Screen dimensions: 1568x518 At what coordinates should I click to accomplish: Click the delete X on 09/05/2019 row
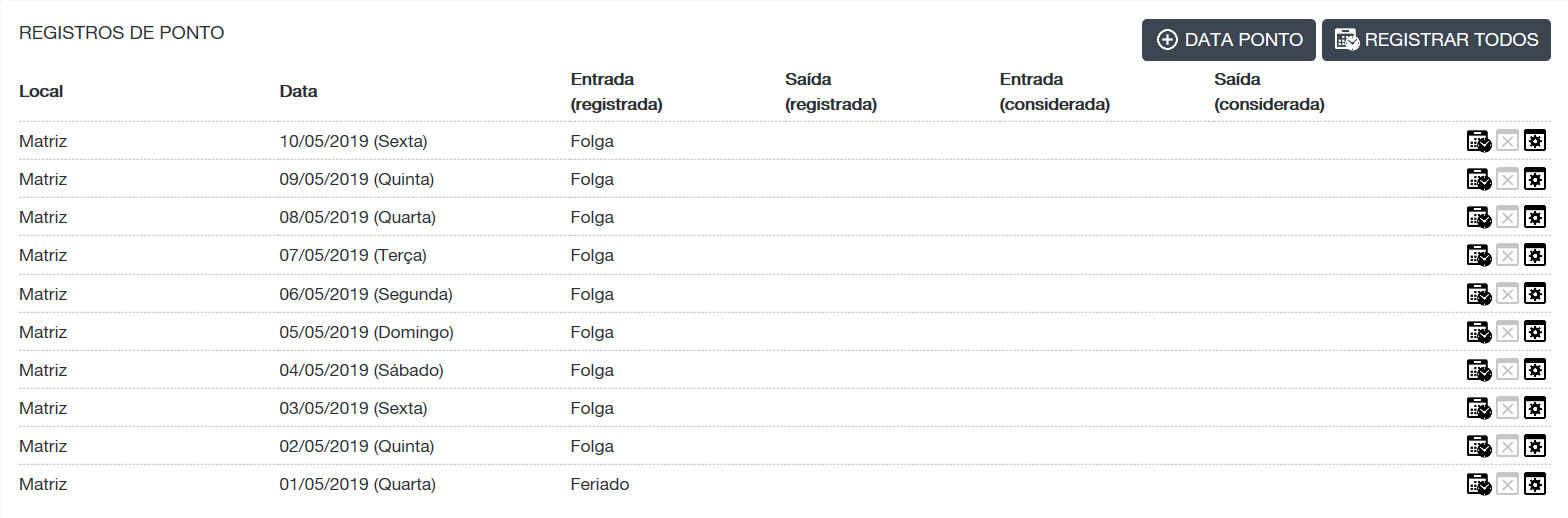[1507, 180]
